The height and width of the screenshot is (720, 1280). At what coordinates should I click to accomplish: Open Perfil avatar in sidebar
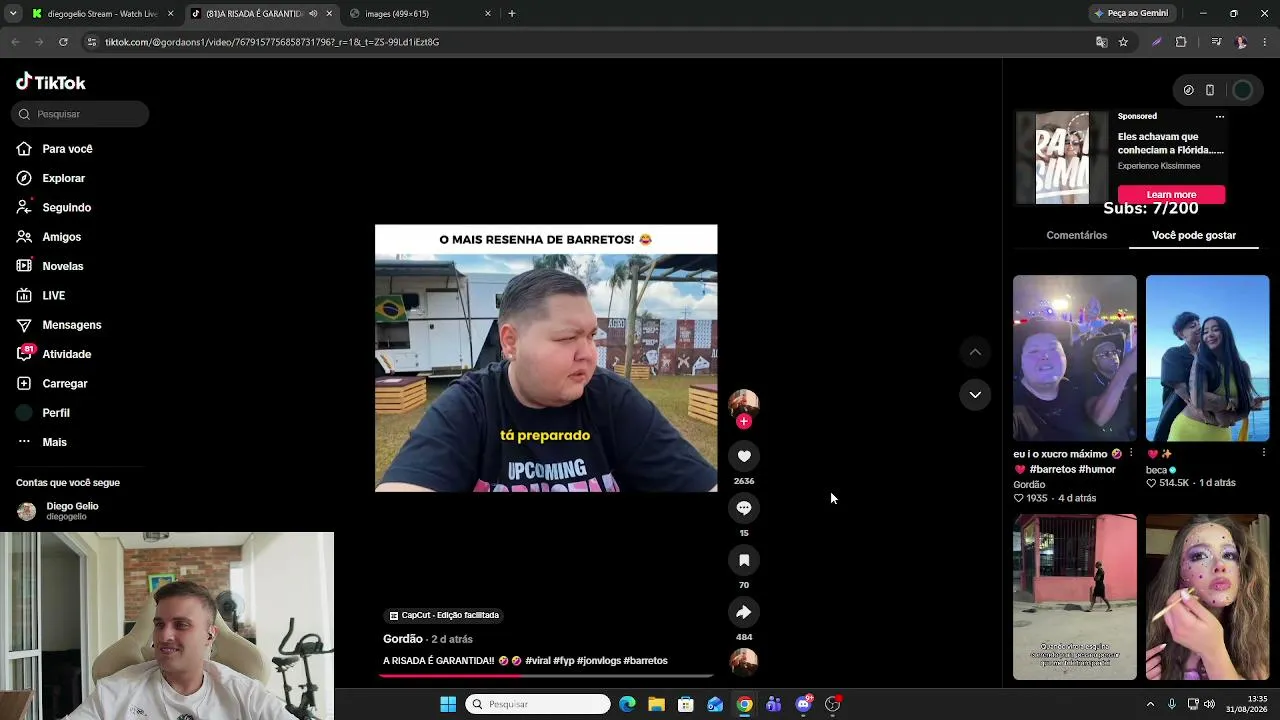[24, 413]
